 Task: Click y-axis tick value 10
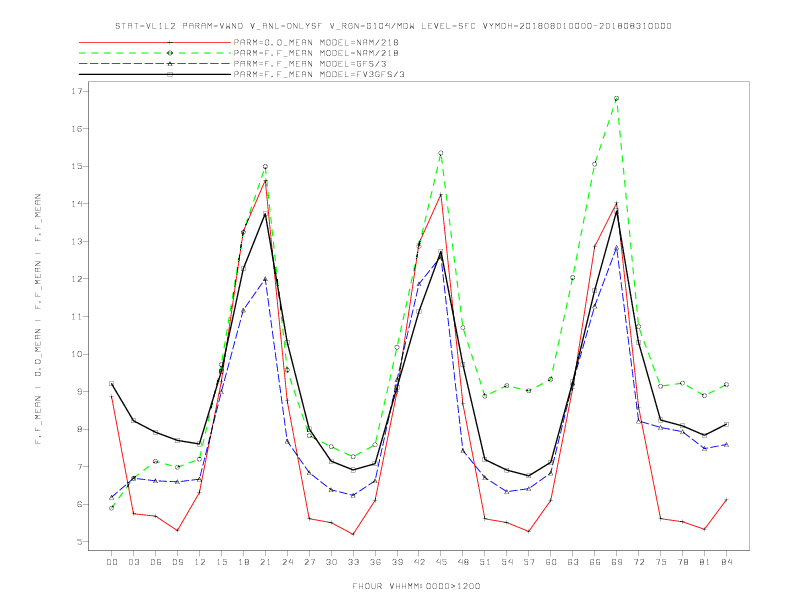77,354
